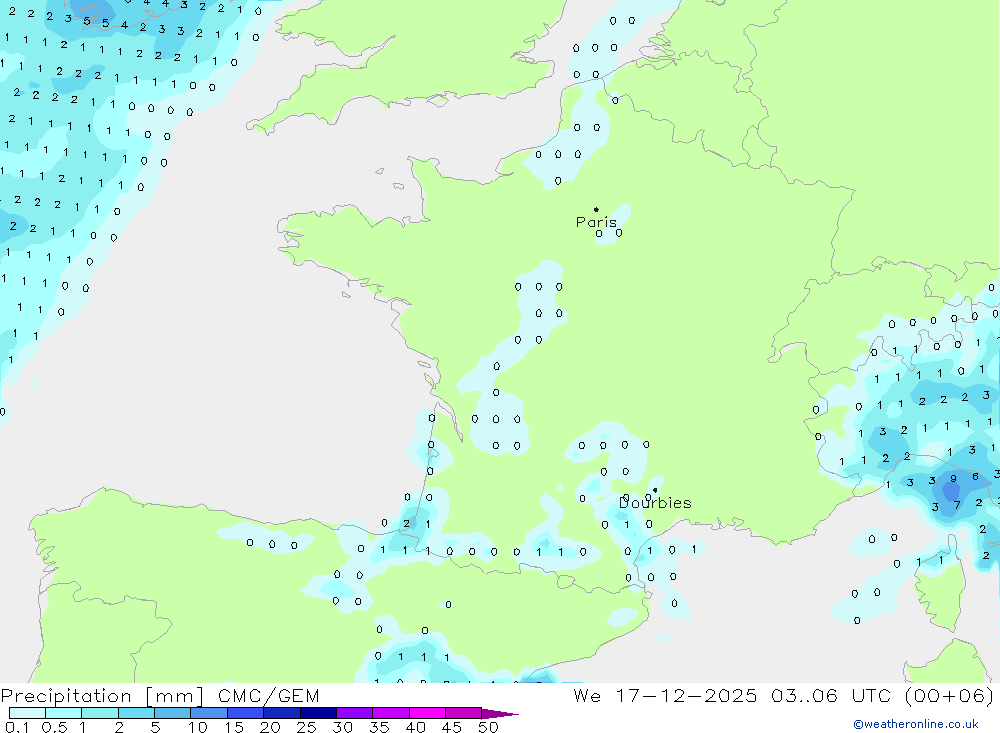The height and width of the screenshot is (733, 1000).
Task: Pick the 45–50 mm legend swatch
Action: click(464, 713)
